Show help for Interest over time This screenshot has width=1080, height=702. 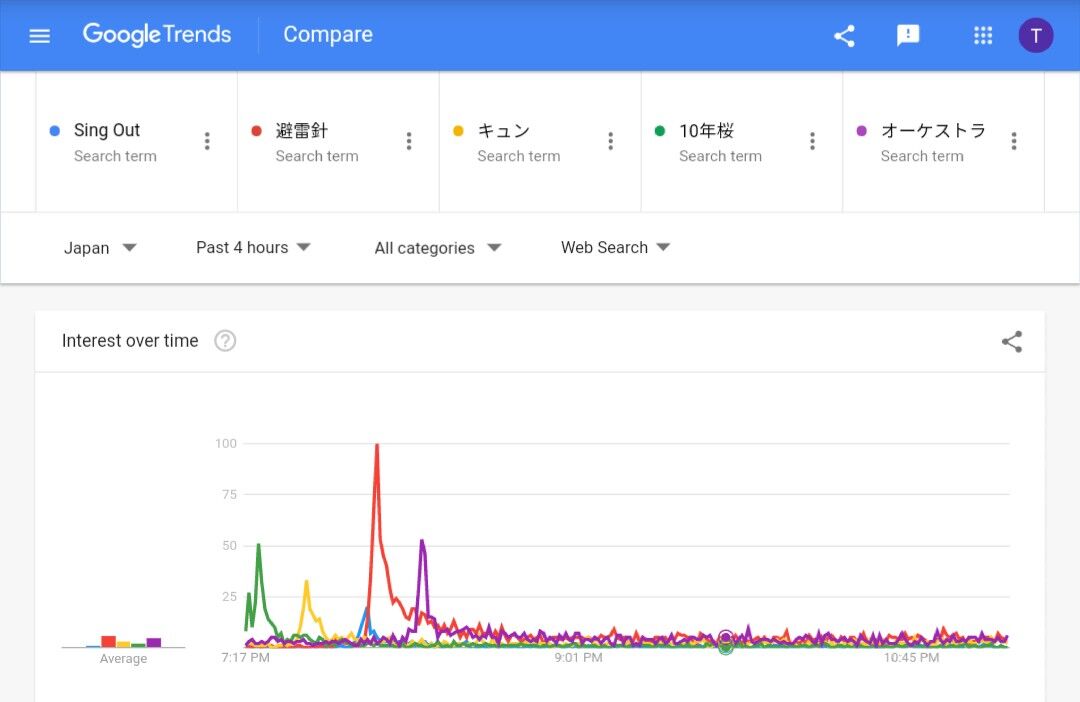coord(225,340)
